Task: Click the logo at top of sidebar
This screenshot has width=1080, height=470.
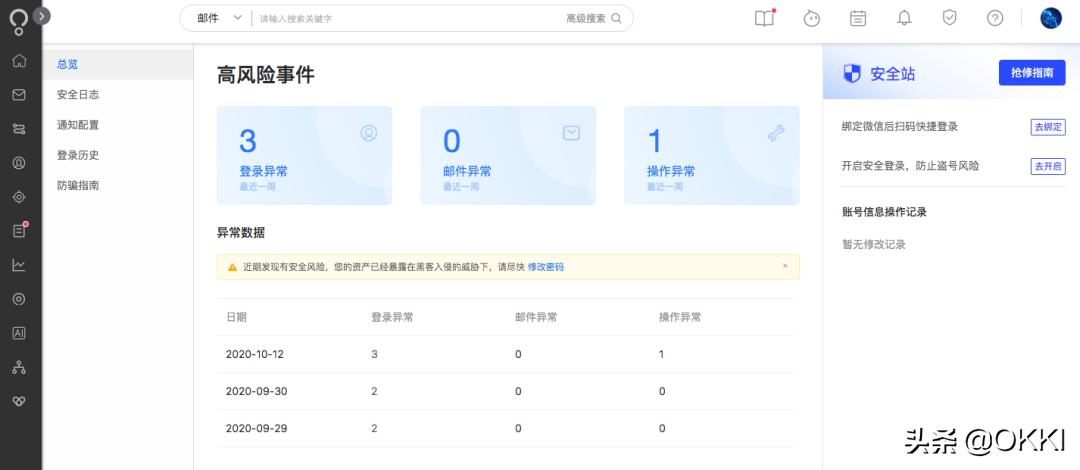Action: coord(18,22)
